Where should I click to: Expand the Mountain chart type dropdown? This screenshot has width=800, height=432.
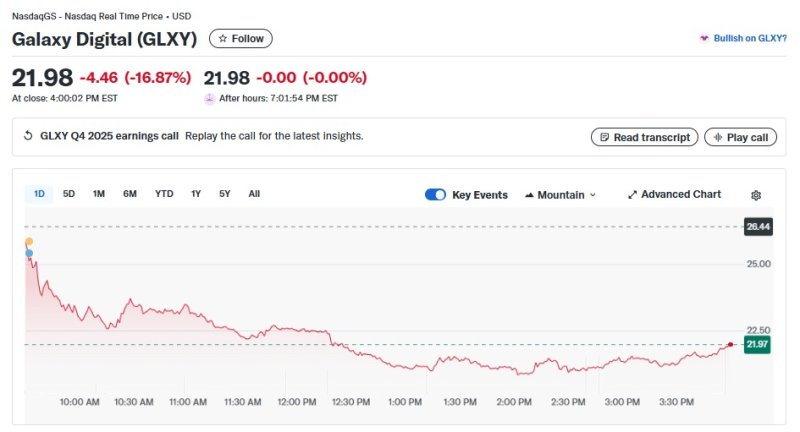560,195
